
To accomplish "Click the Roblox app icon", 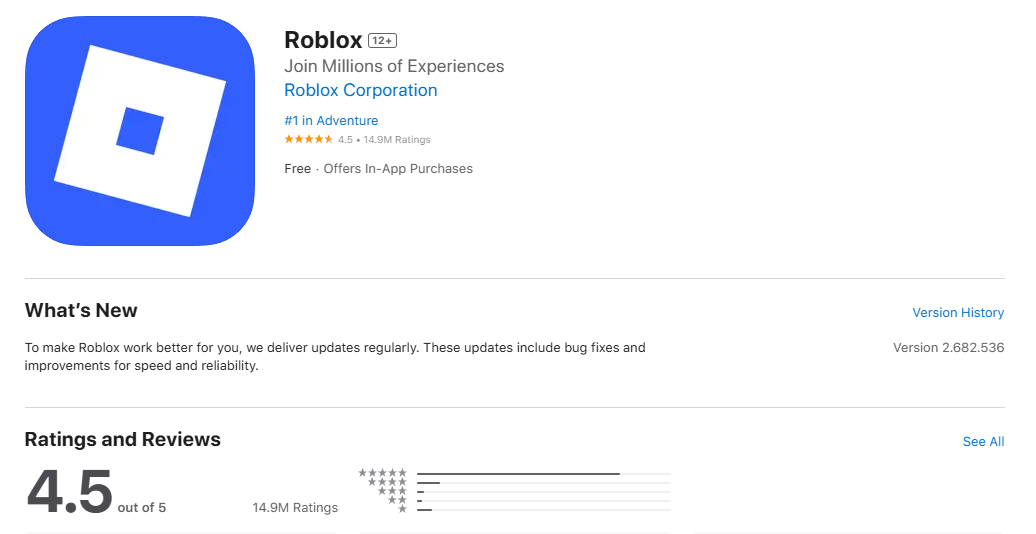I will pyautogui.click(x=140, y=131).
